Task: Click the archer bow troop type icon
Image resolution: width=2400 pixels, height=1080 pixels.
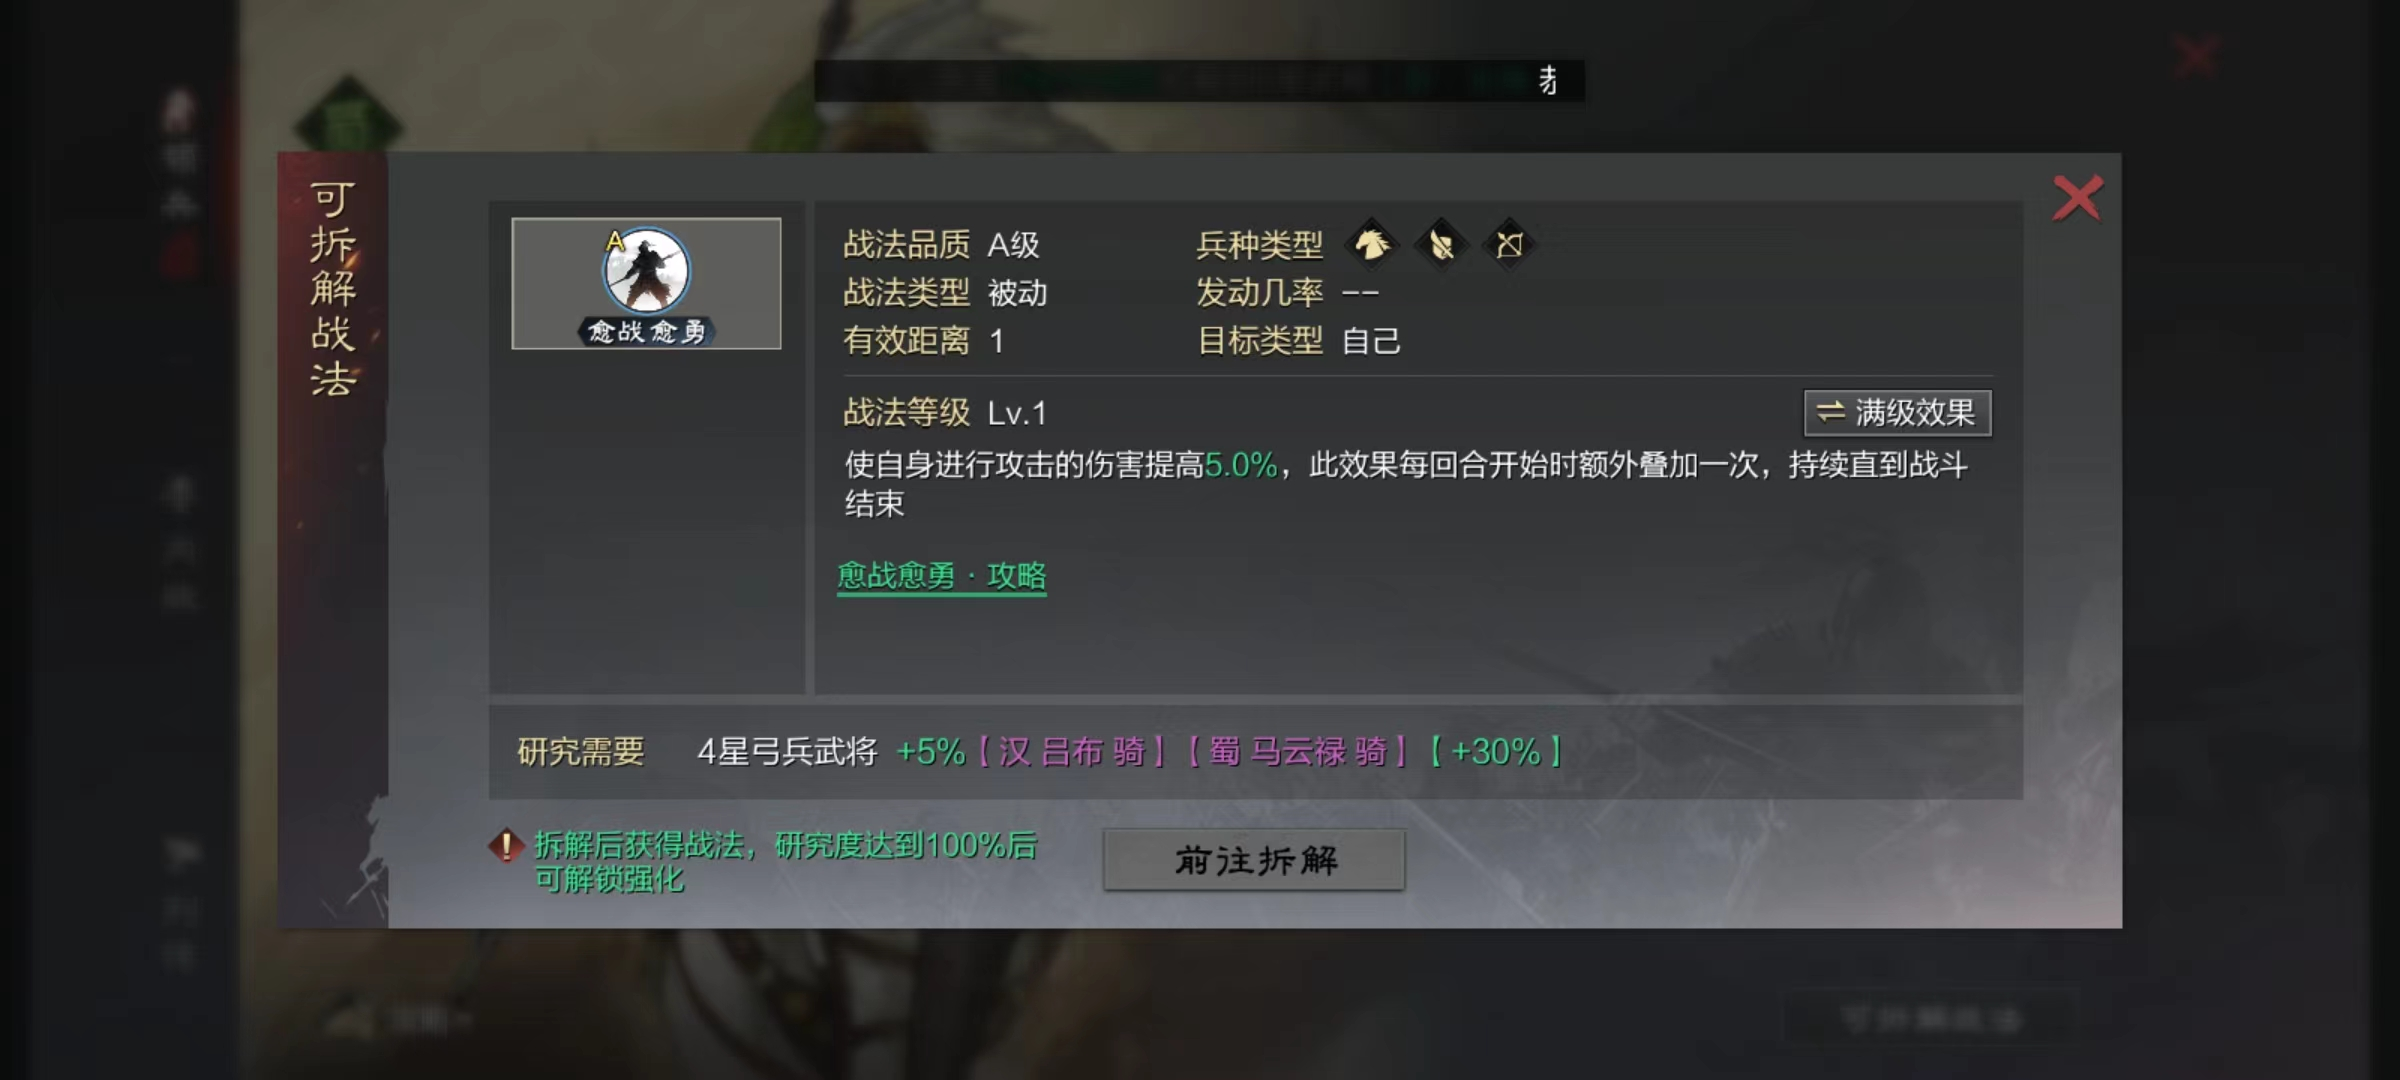Action: 1509,244
